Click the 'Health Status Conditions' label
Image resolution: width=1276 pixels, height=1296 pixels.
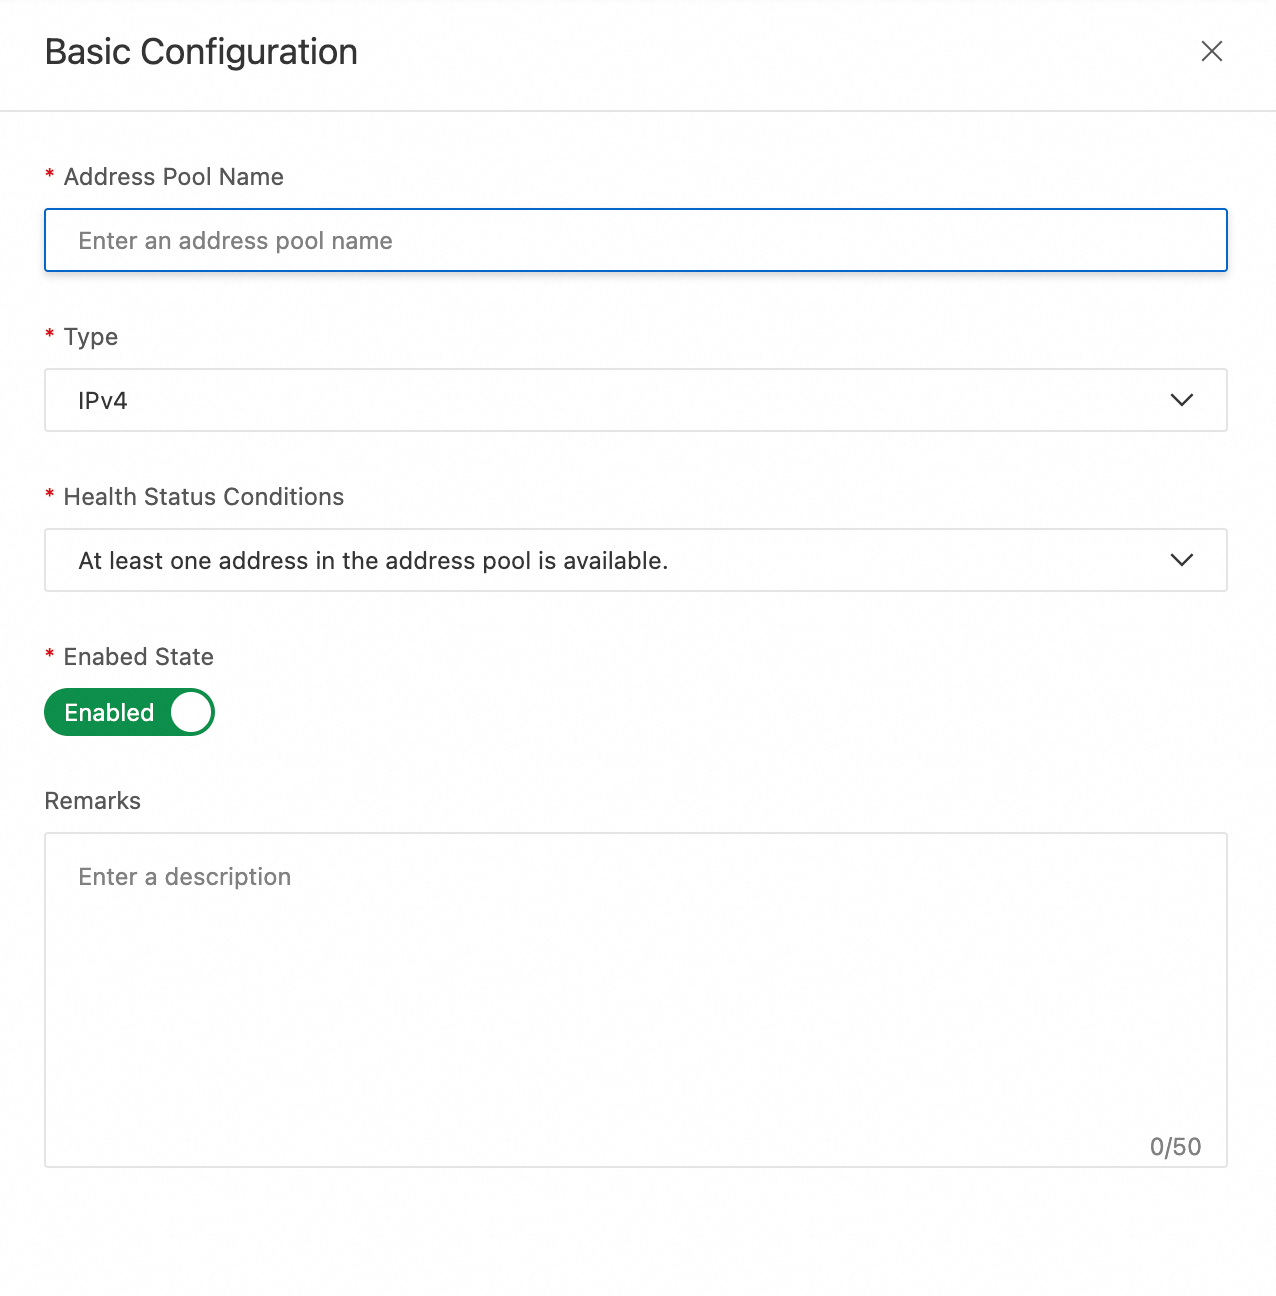point(203,497)
